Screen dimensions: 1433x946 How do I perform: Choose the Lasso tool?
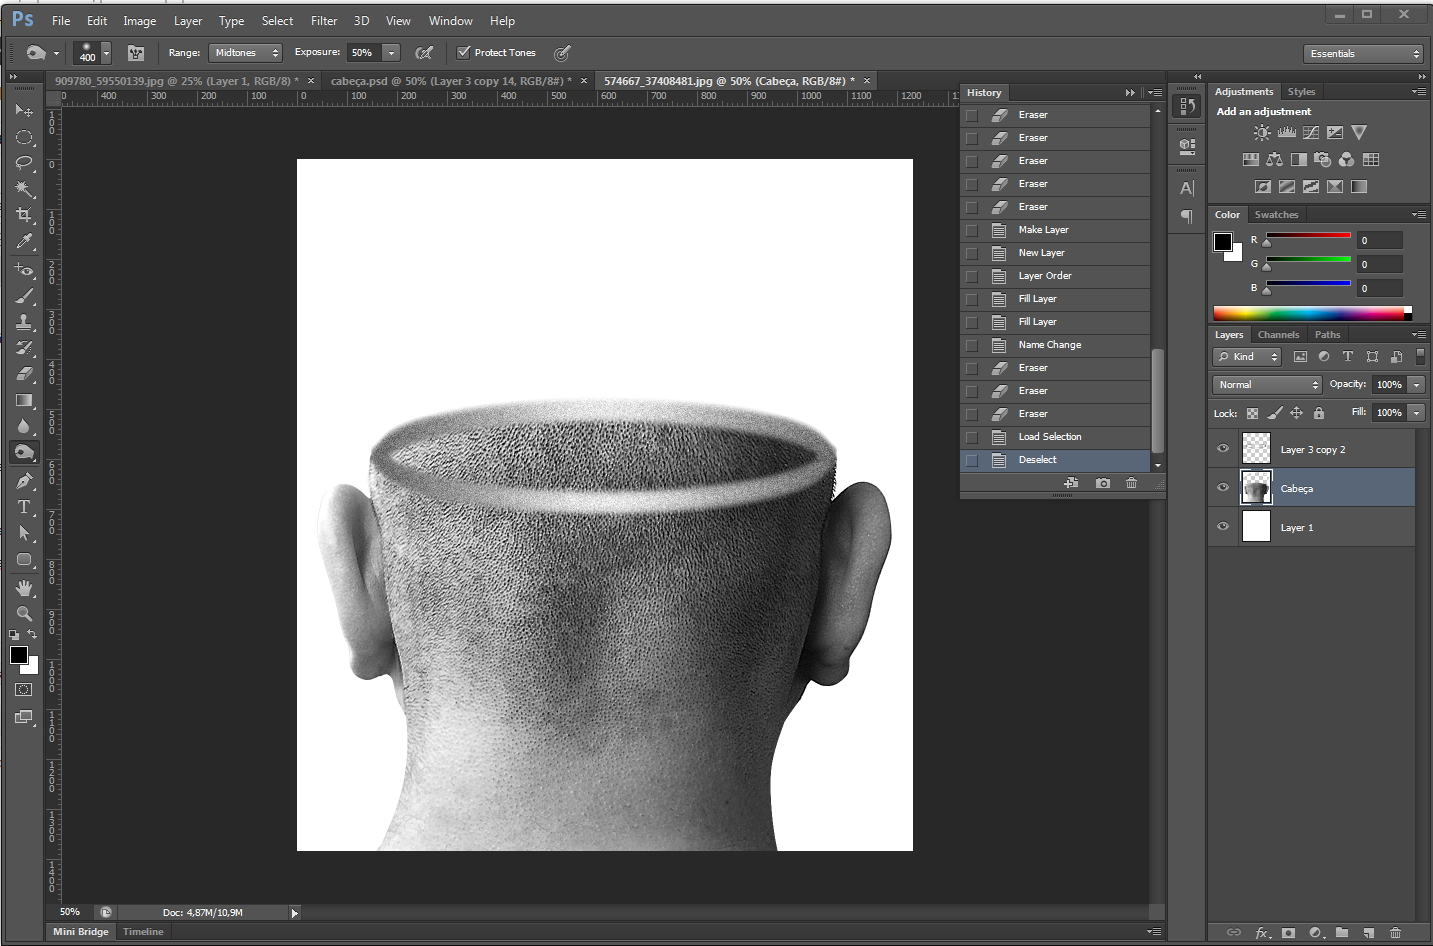coord(24,163)
